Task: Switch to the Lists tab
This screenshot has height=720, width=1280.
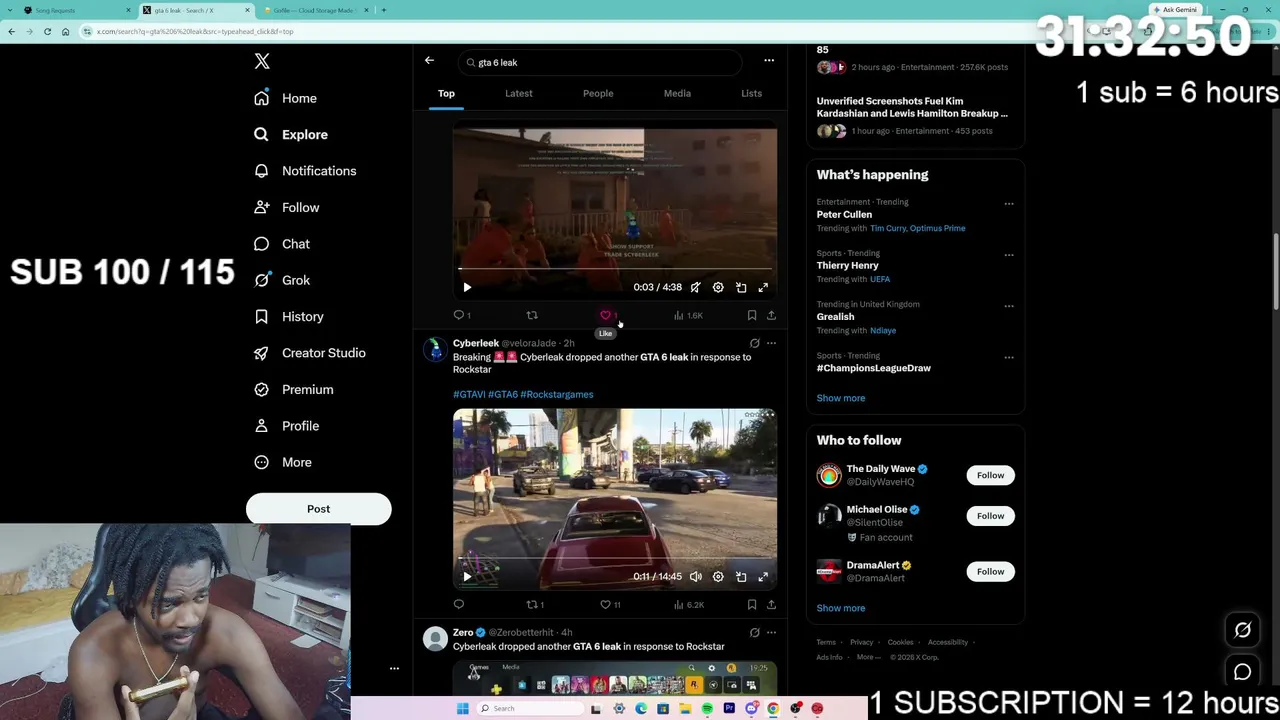Action: coord(751,93)
